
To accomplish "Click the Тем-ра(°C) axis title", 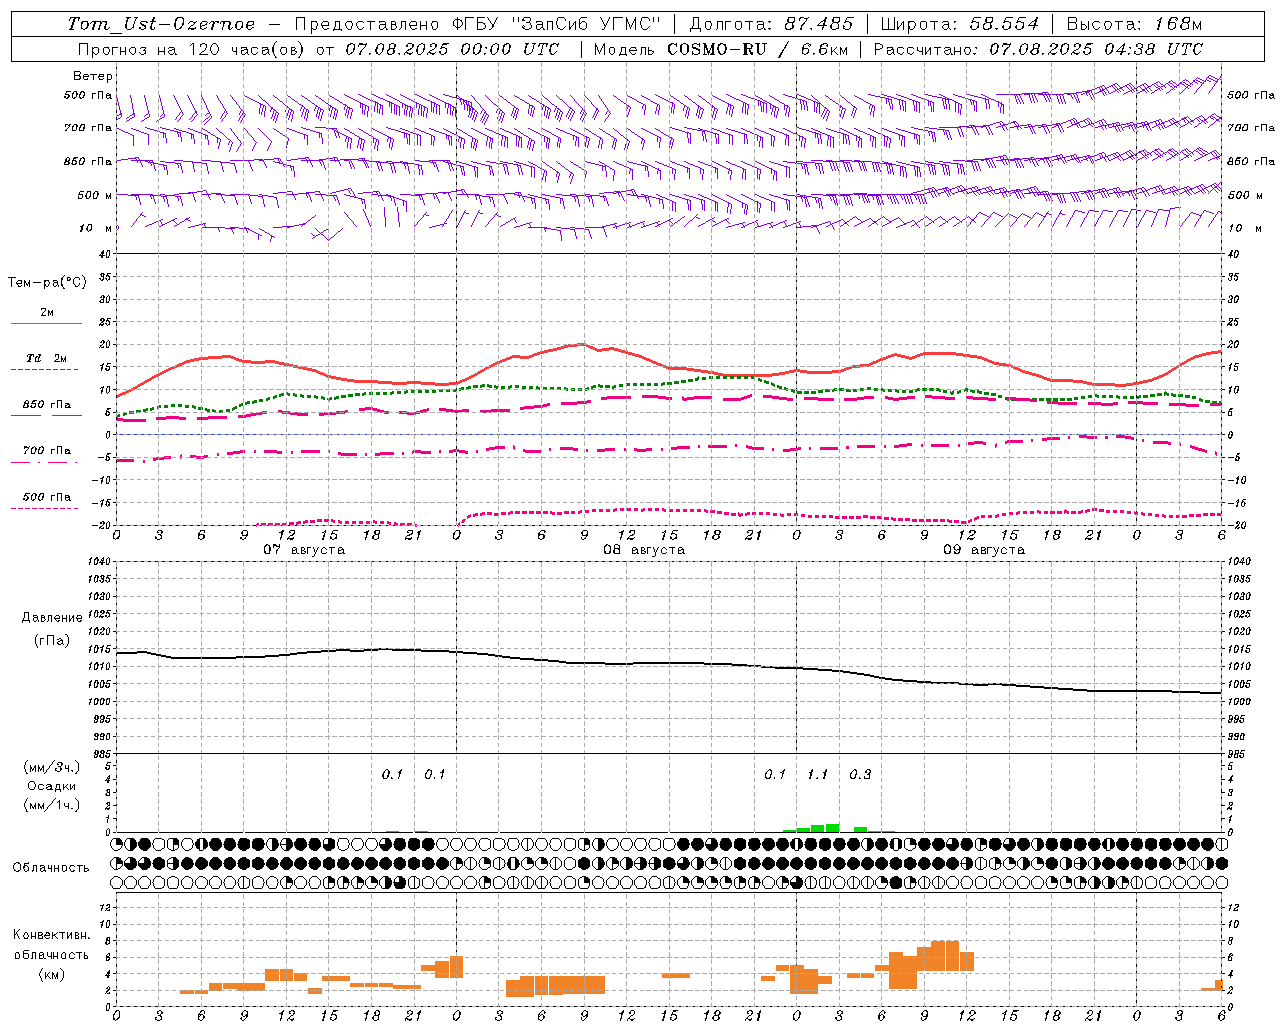I will coord(47,283).
